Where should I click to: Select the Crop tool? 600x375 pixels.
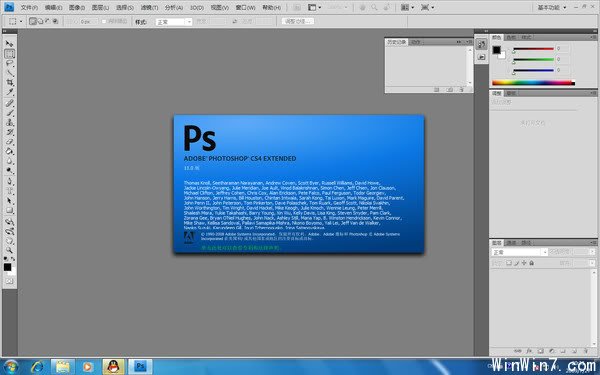(9, 82)
